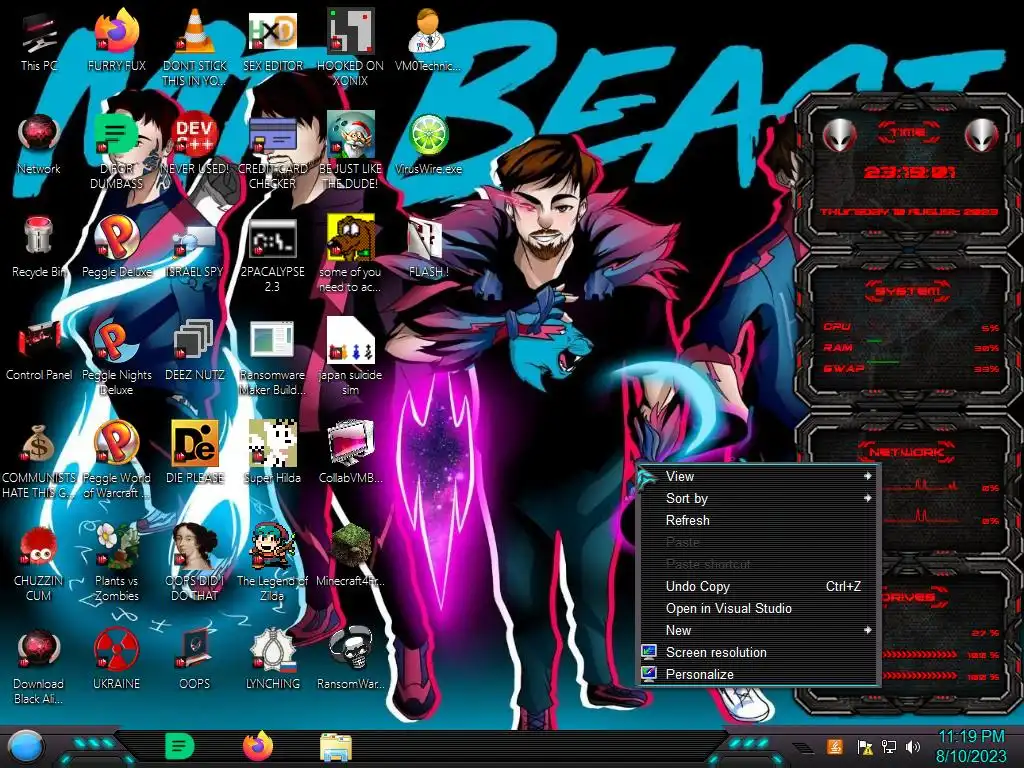The width and height of the screenshot is (1024, 768).
Task: Launch 2PACALYPSE 2.3 console icon
Action: 273,255
